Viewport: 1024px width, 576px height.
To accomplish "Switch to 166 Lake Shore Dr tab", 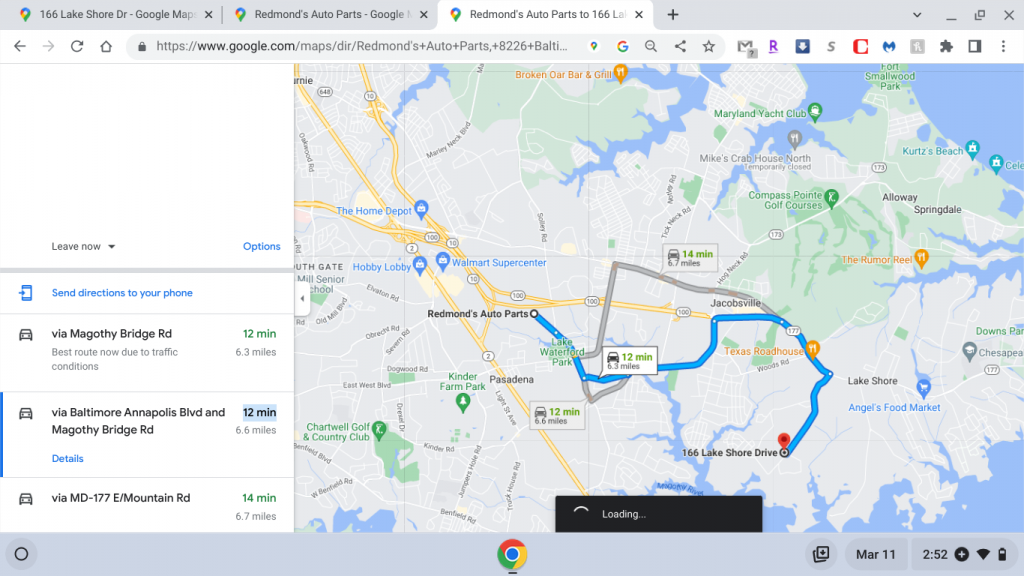I will [116, 14].
